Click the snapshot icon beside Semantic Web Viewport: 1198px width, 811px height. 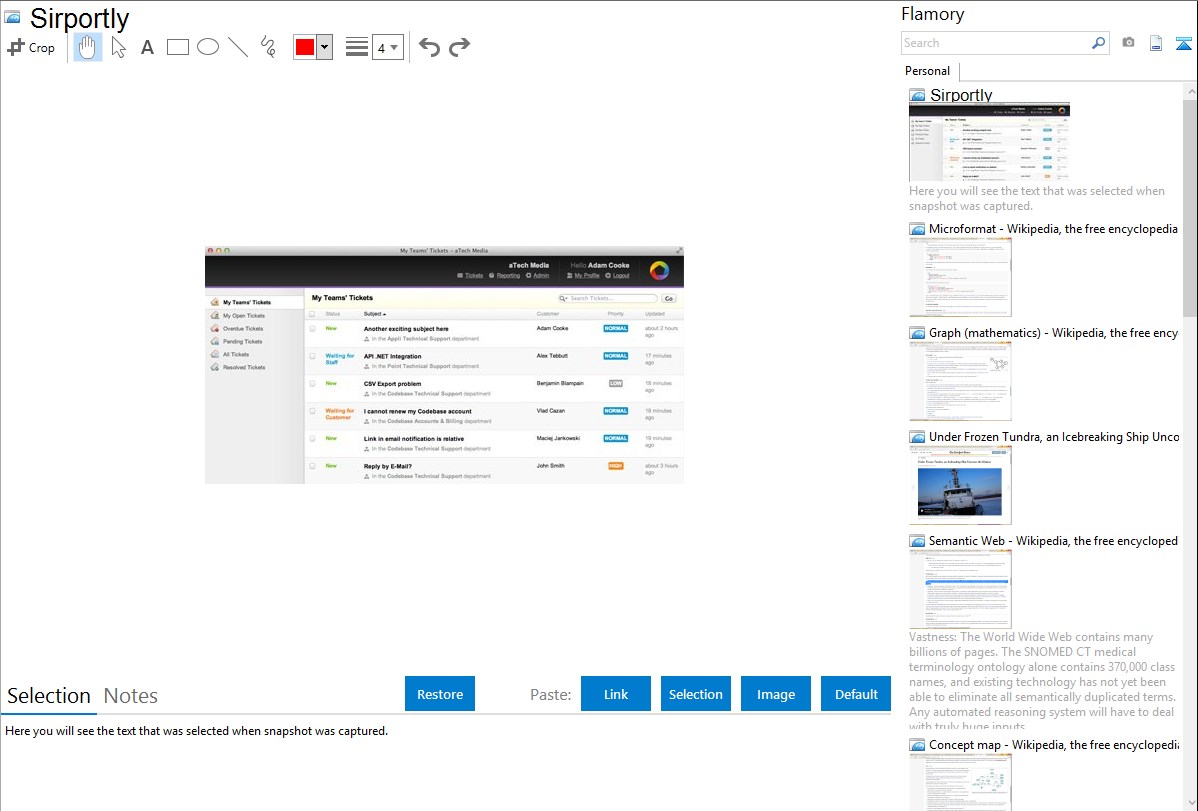click(x=917, y=541)
